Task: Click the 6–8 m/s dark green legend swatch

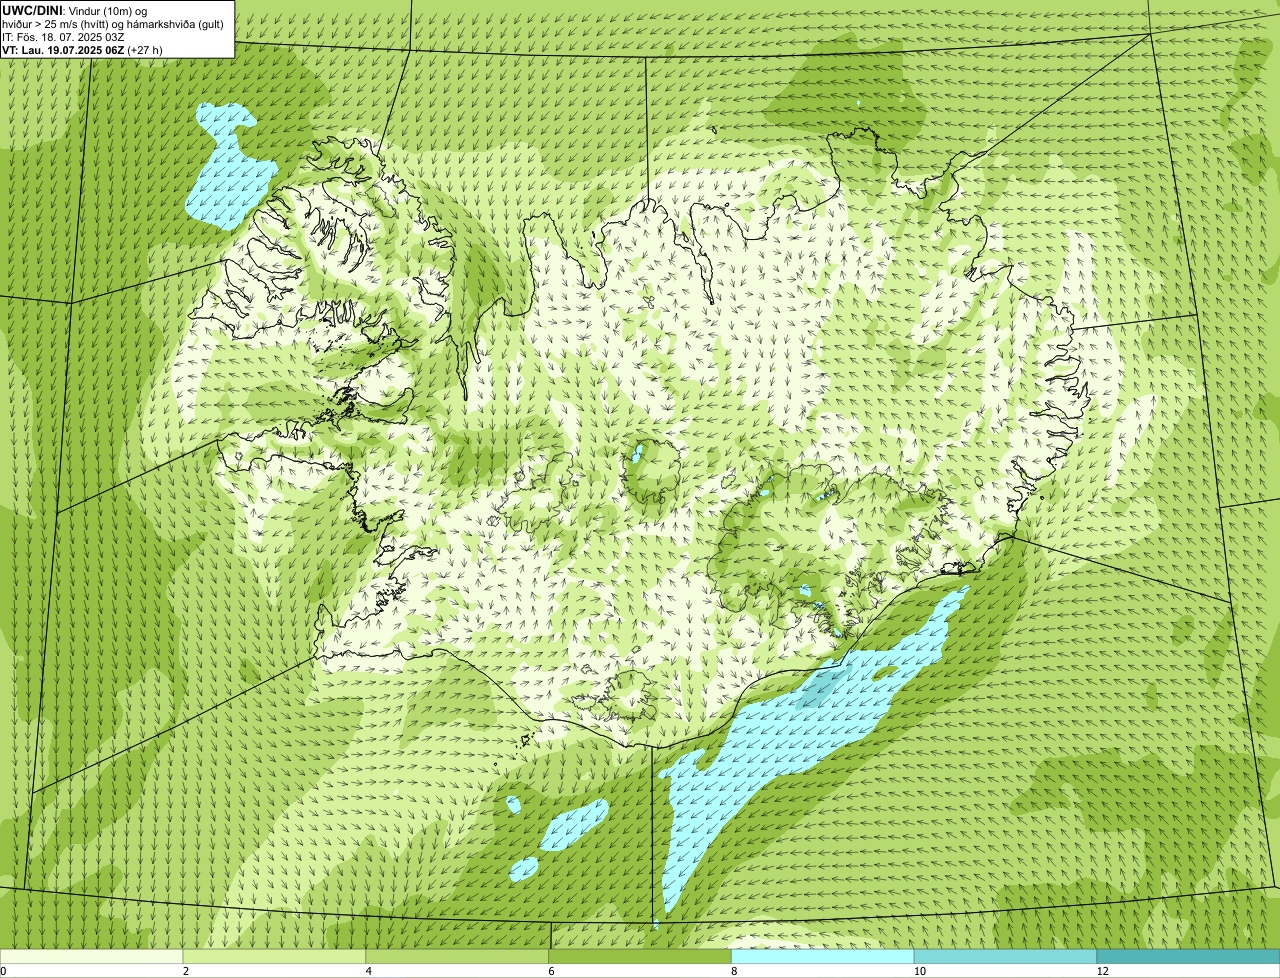Action: pos(641,956)
